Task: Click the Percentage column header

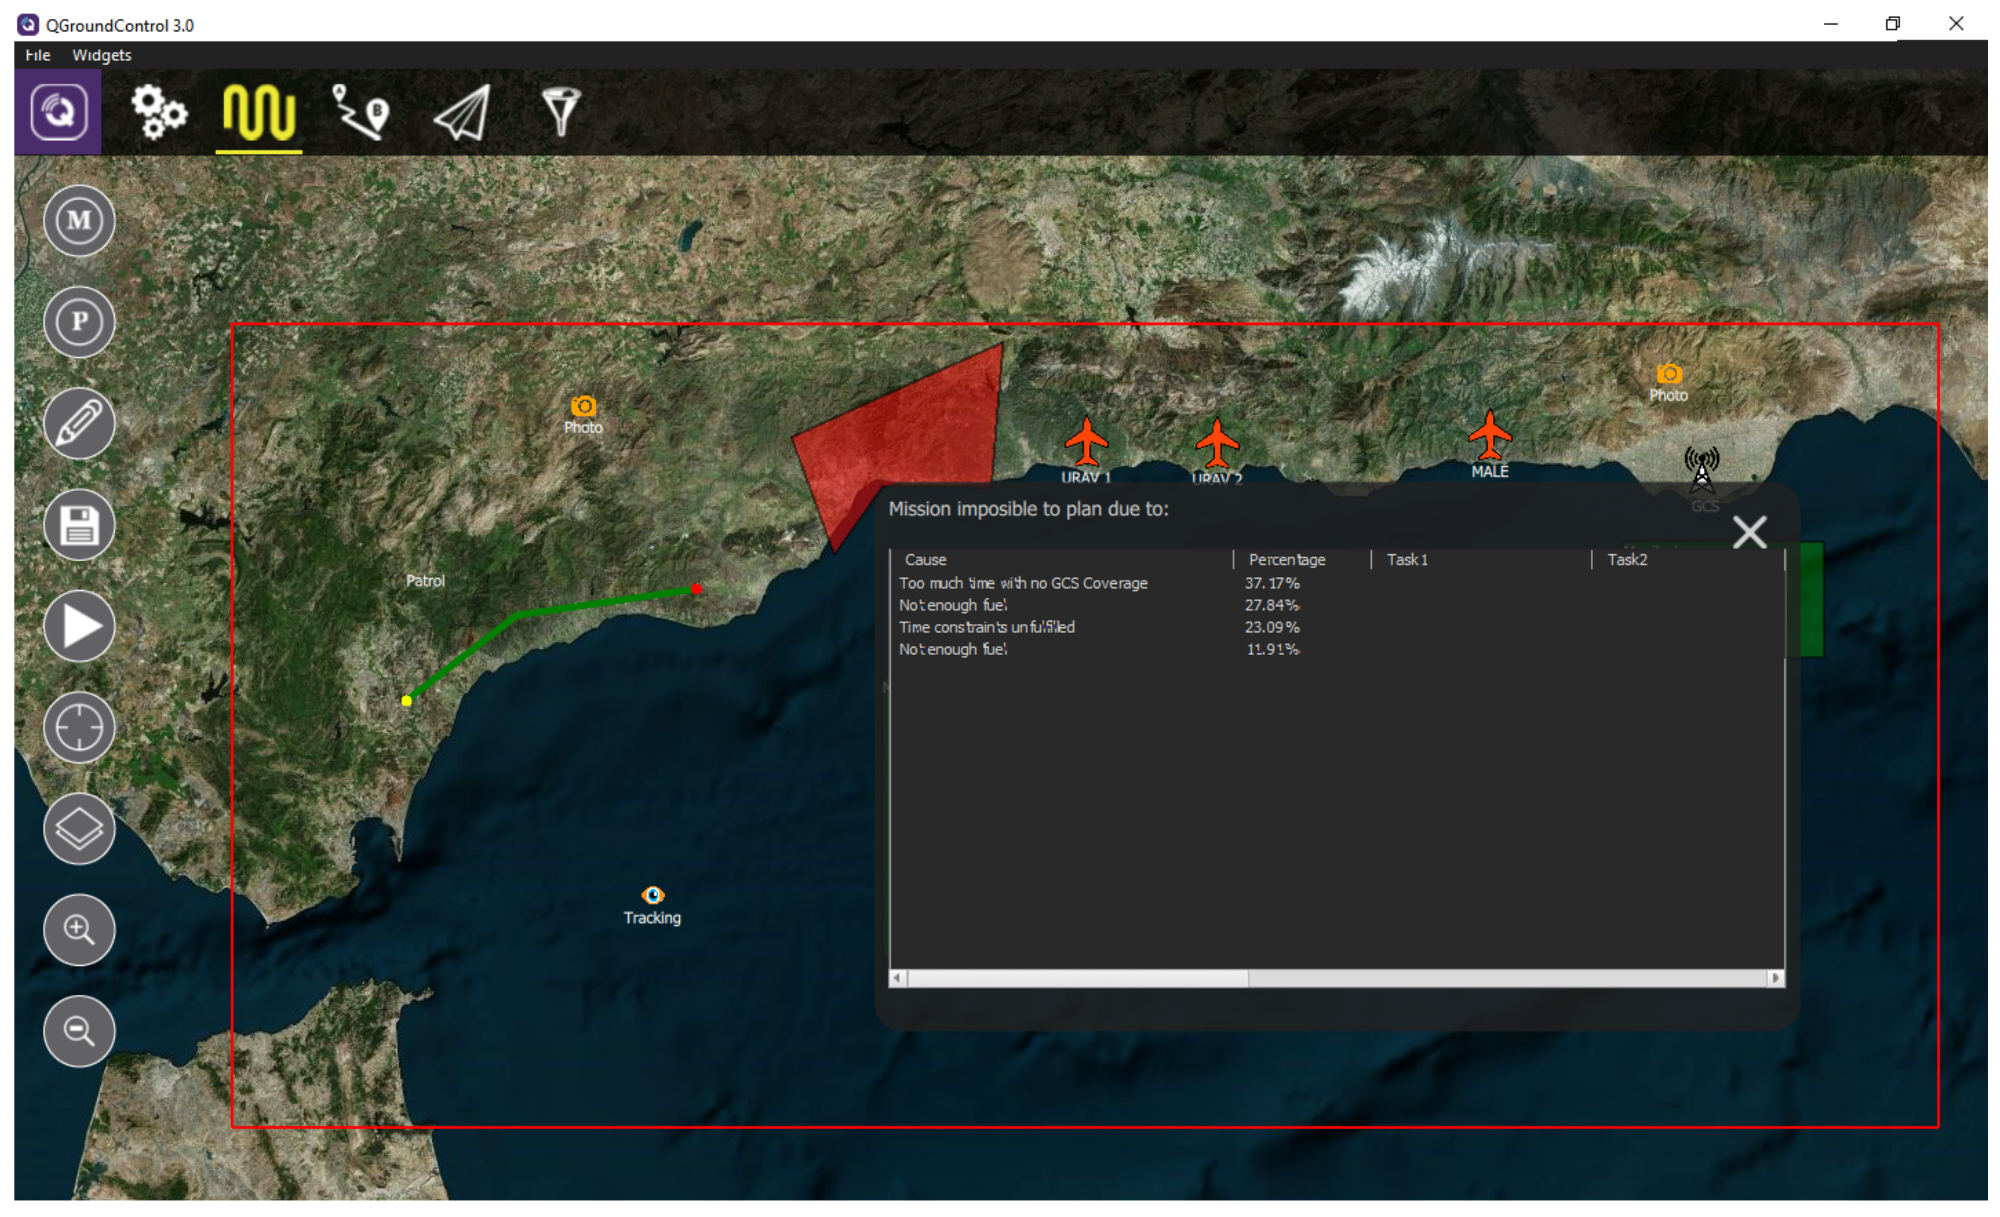Action: pos(1287,560)
